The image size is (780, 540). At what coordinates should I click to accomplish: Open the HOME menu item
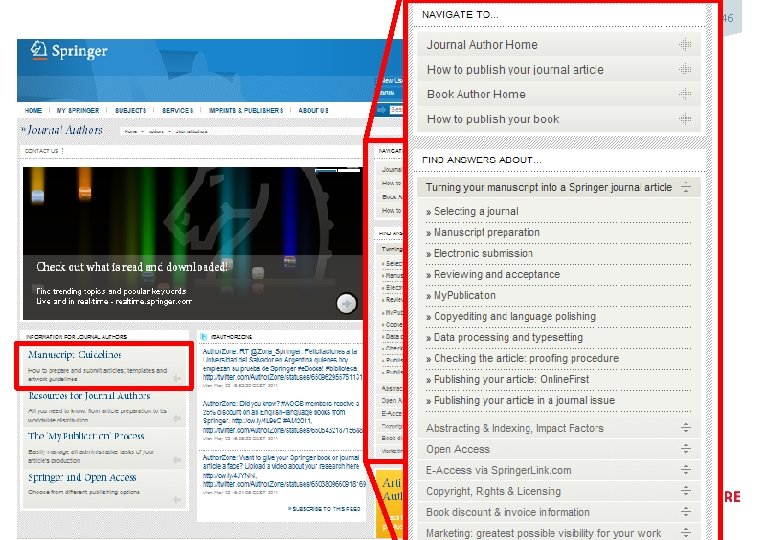tap(33, 110)
